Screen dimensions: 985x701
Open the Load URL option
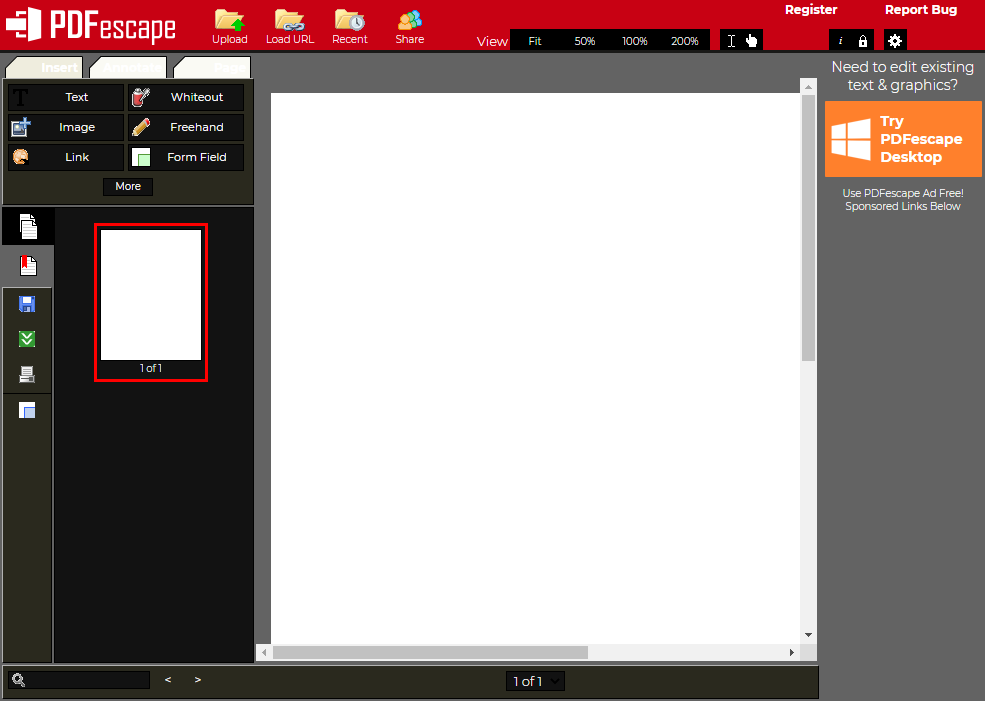[x=290, y=26]
